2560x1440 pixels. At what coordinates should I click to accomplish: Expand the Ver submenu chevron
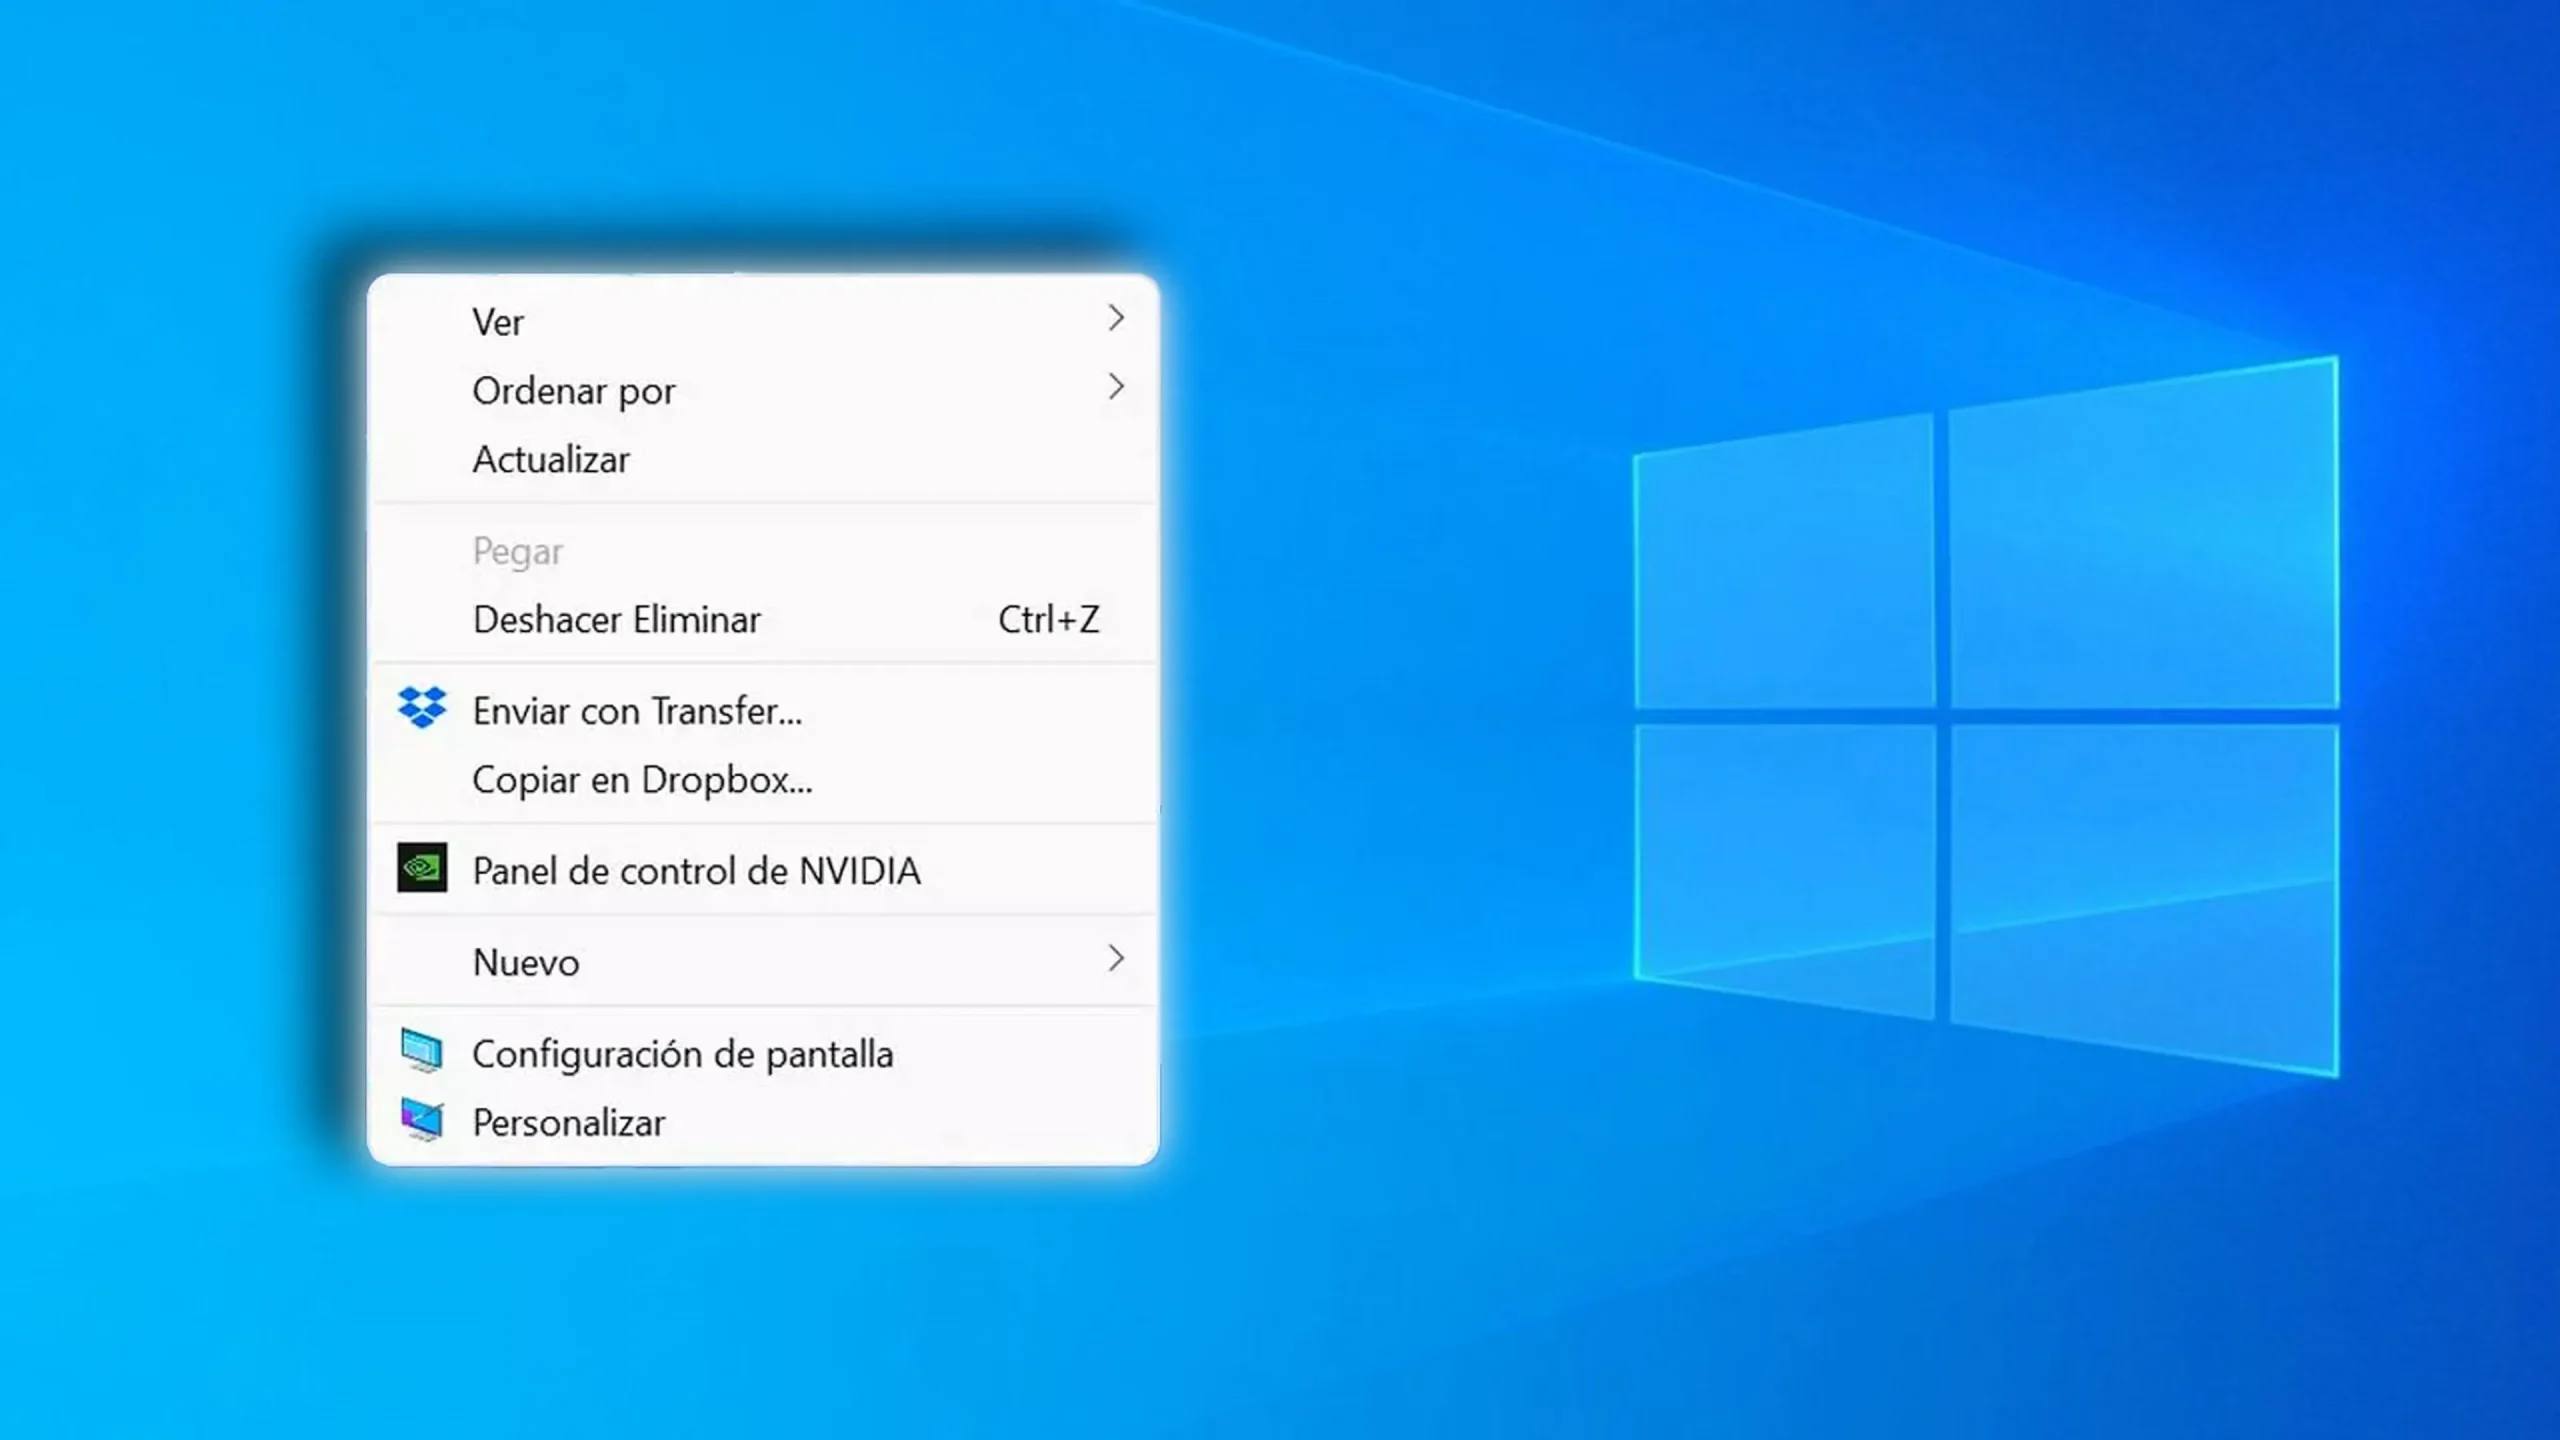click(x=1116, y=318)
